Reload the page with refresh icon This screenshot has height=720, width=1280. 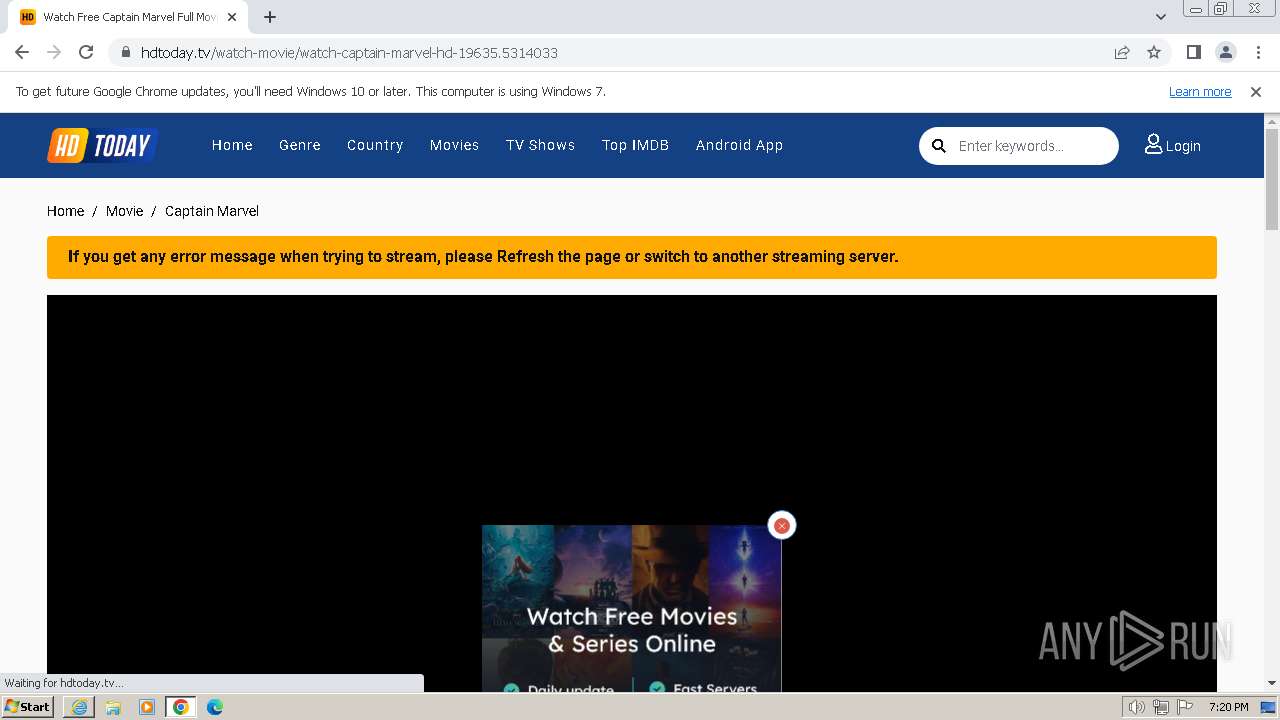[x=86, y=52]
